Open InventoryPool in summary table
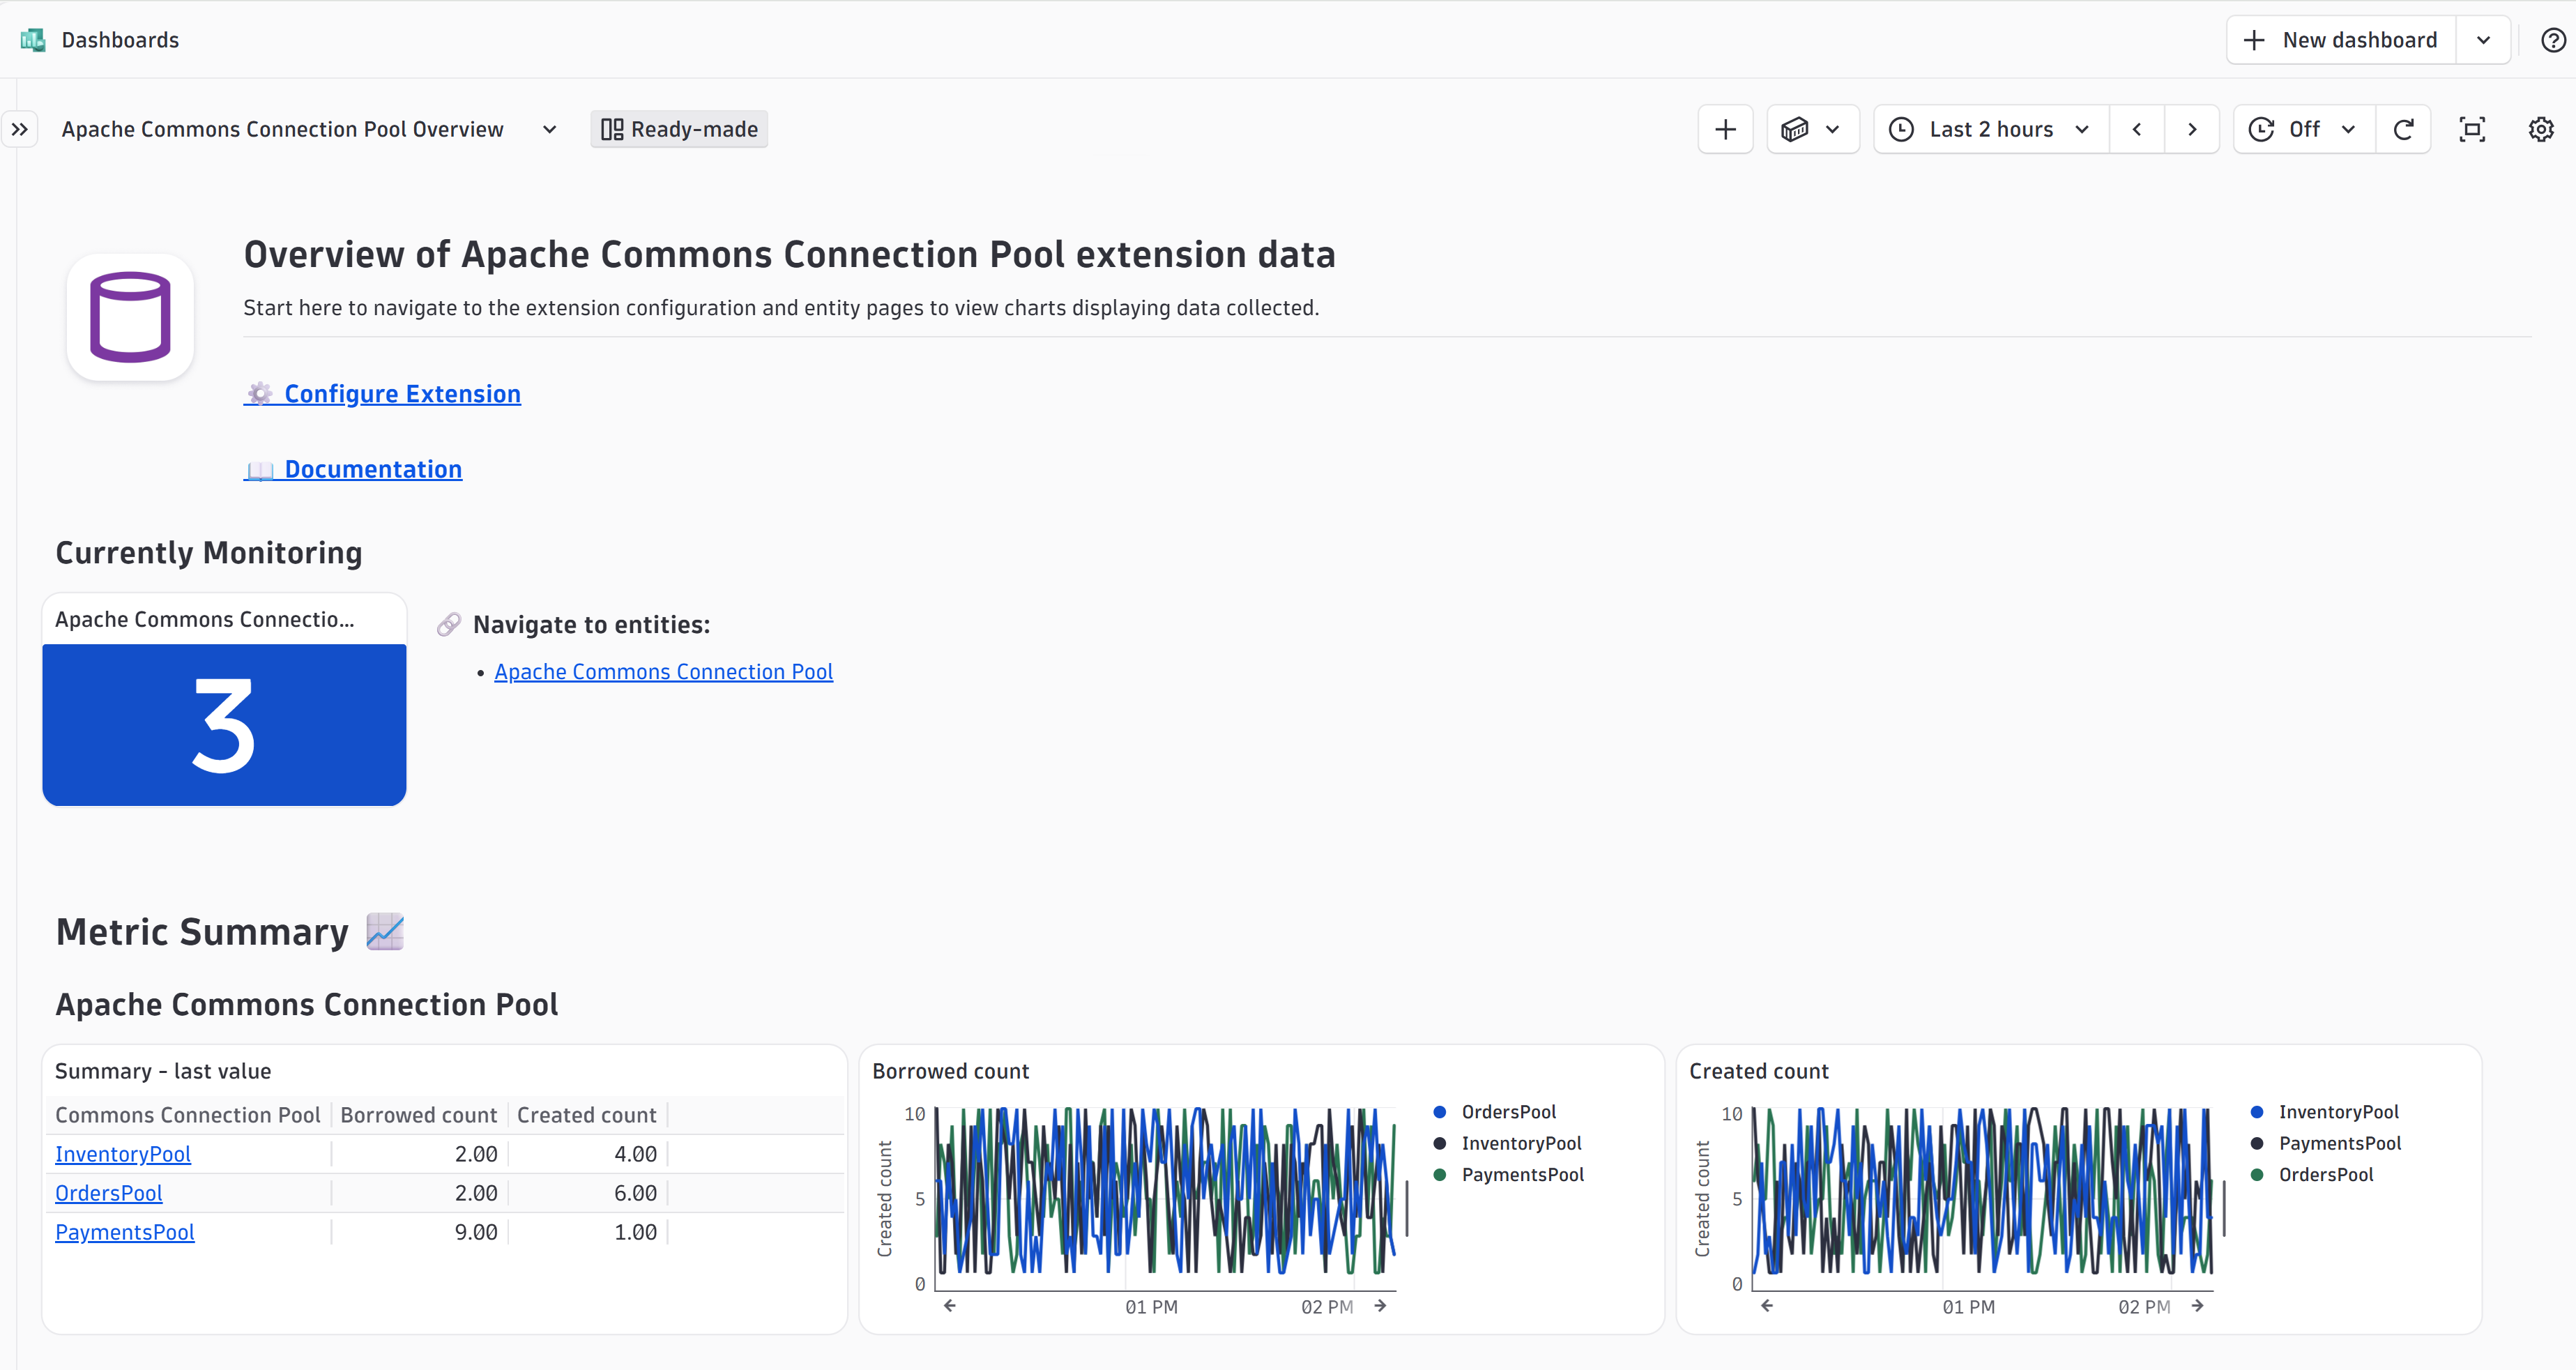 pos(123,1154)
